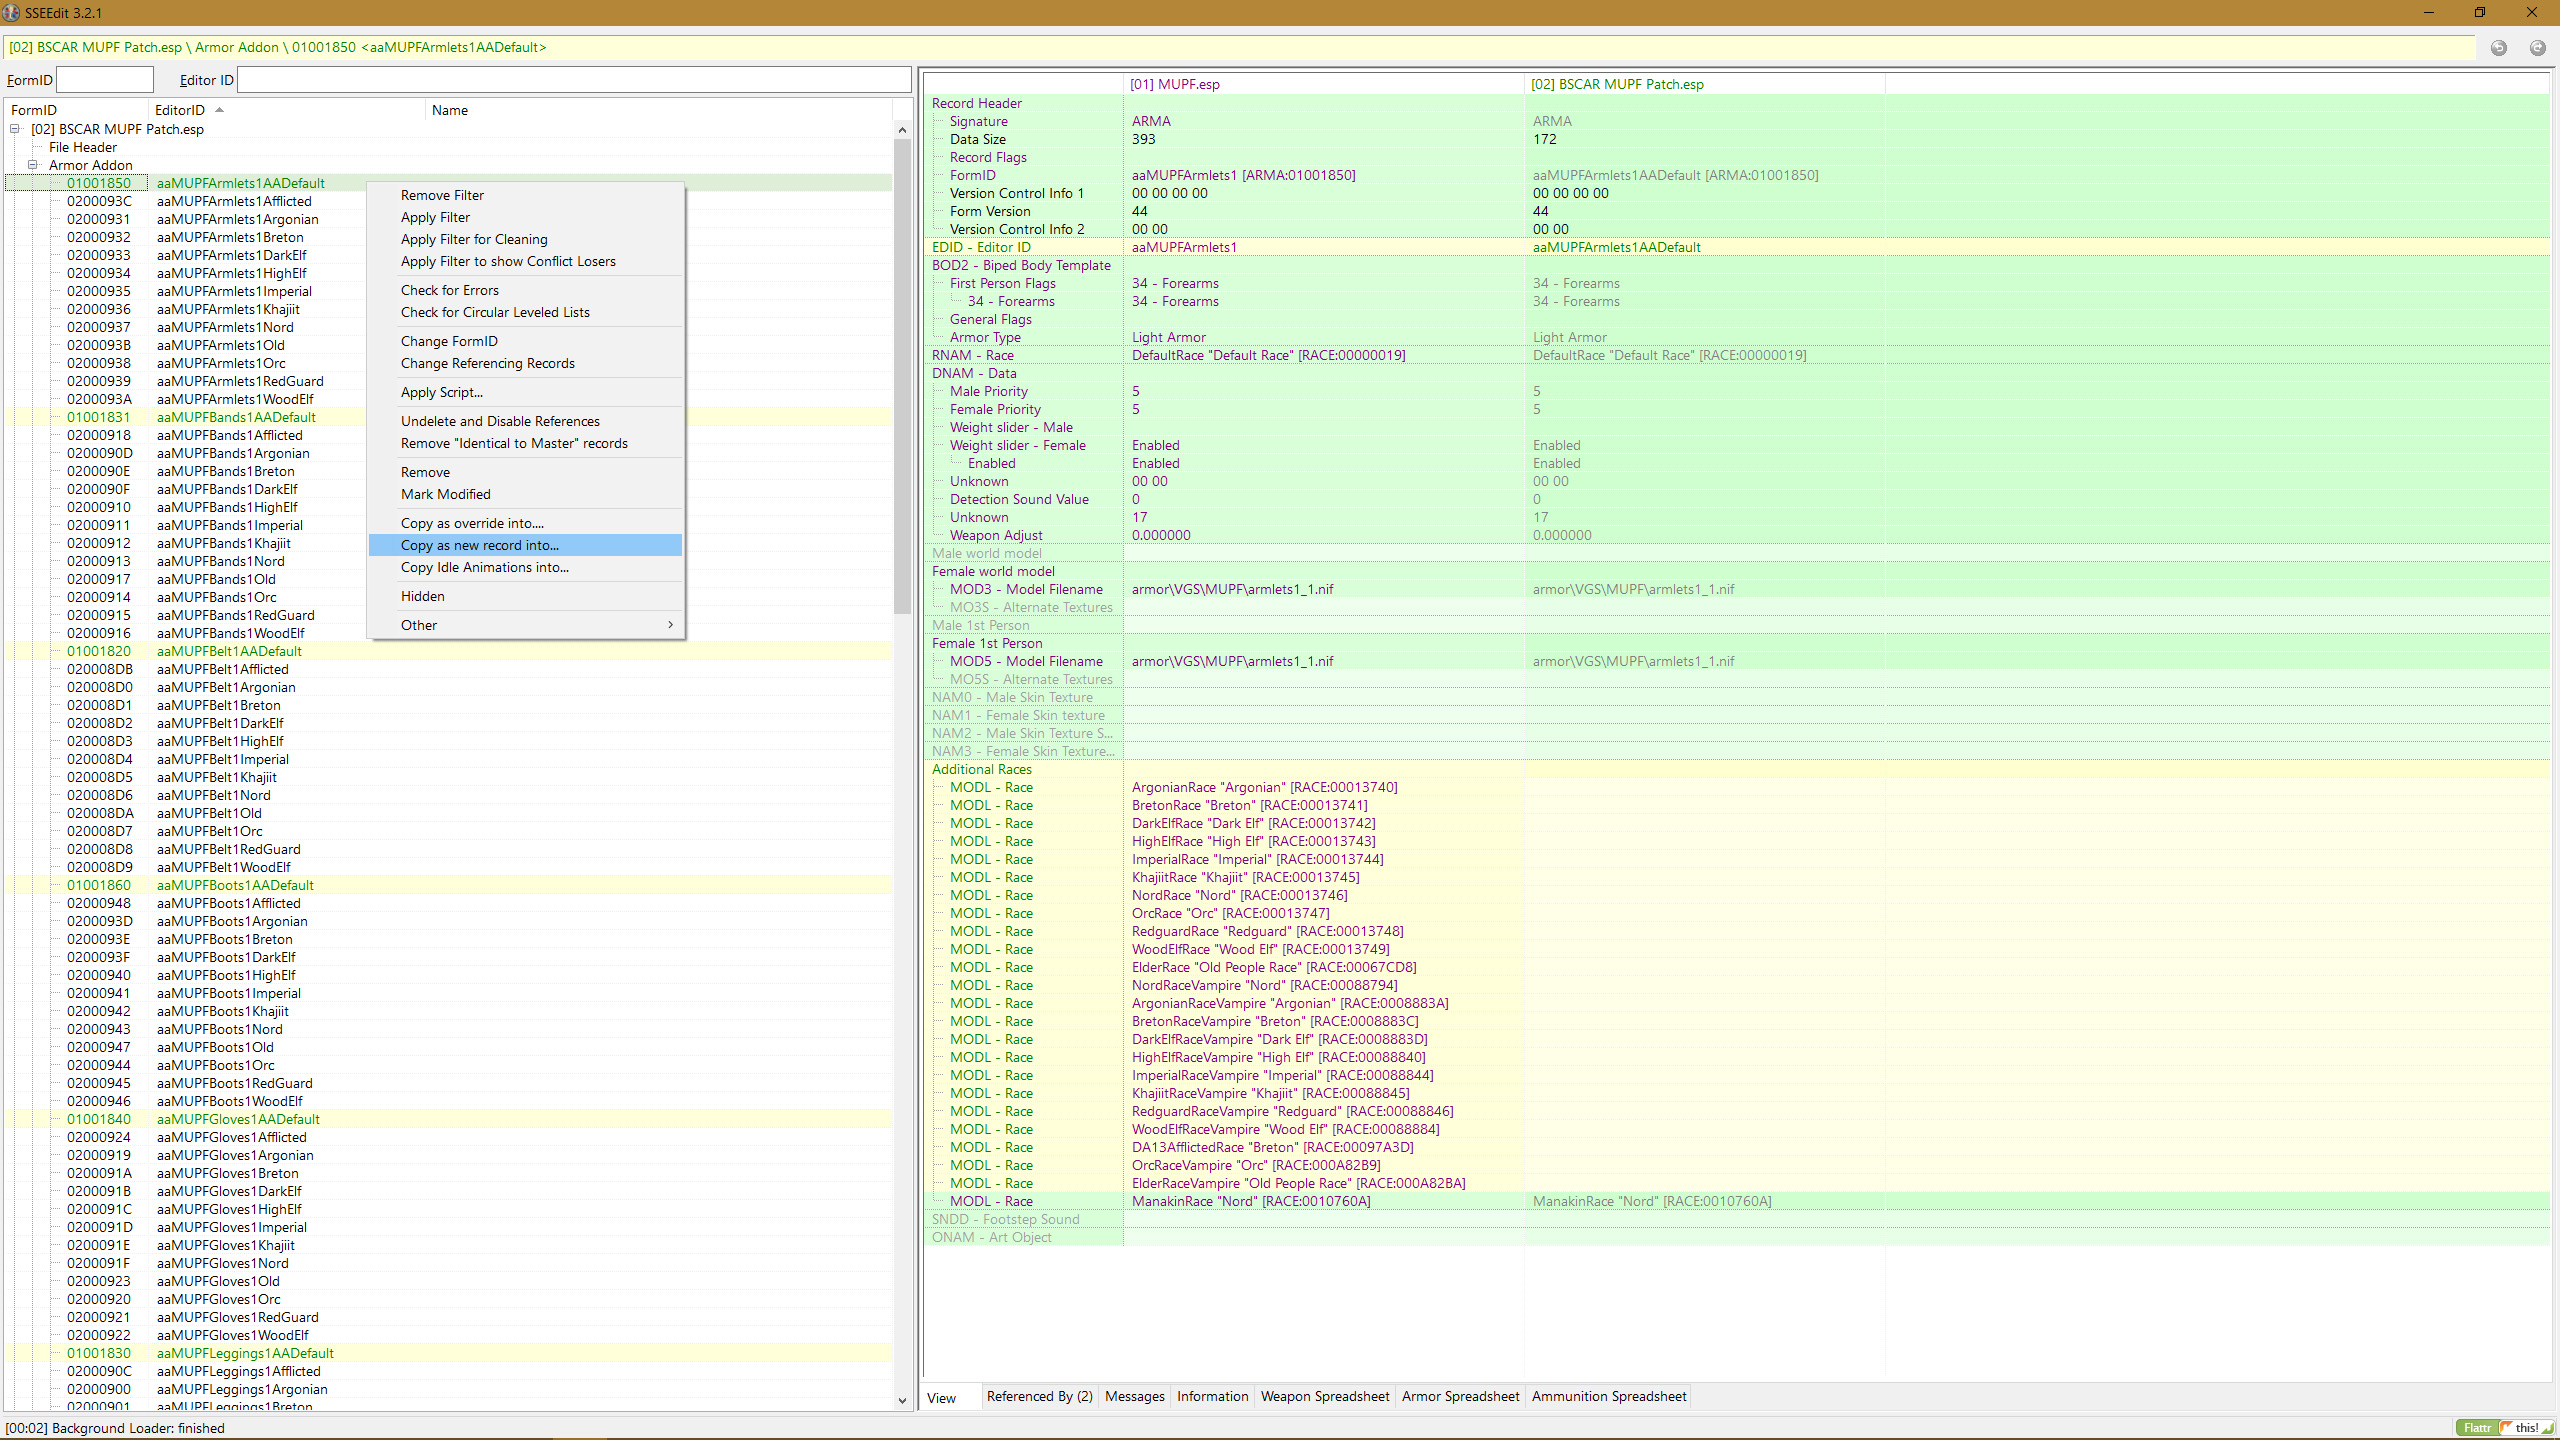The height and width of the screenshot is (1440, 2560).
Task: Focus the FormID search field
Action: tap(105, 80)
